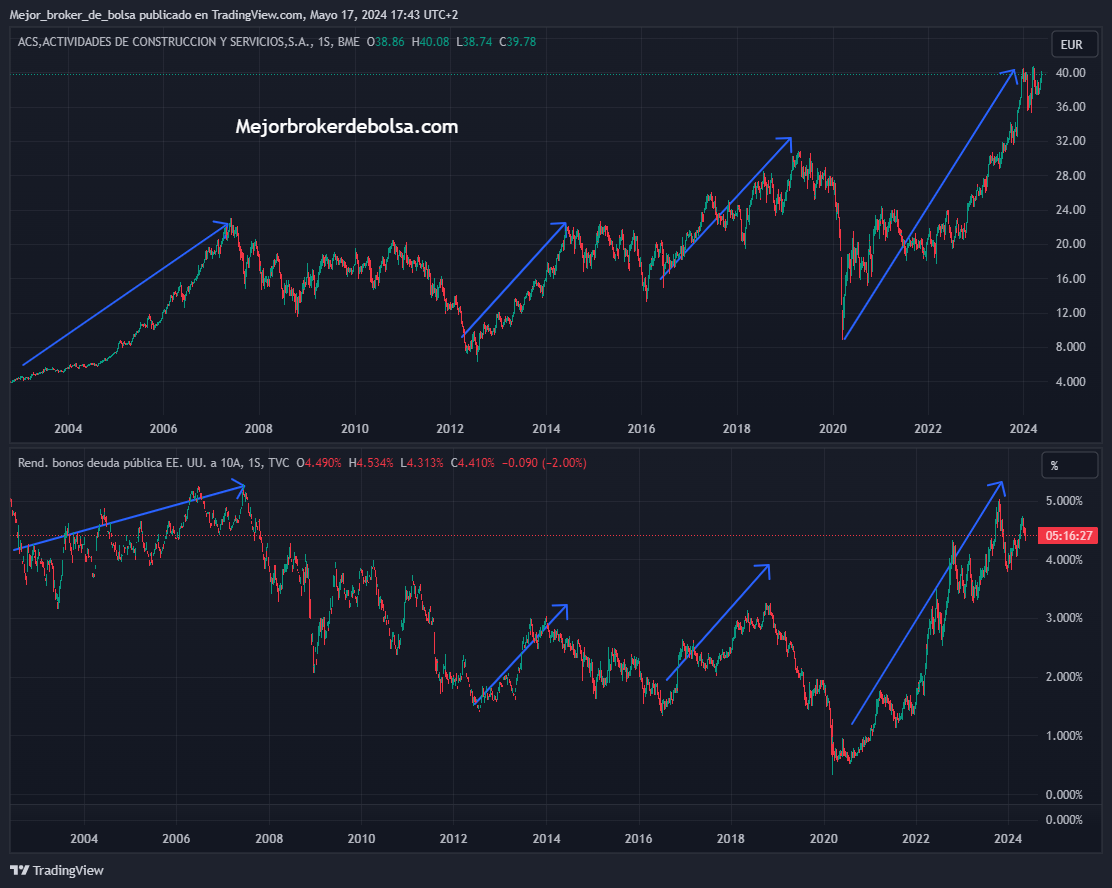Click the 40.00 price axis label

pyautogui.click(x=1071, y=72)
